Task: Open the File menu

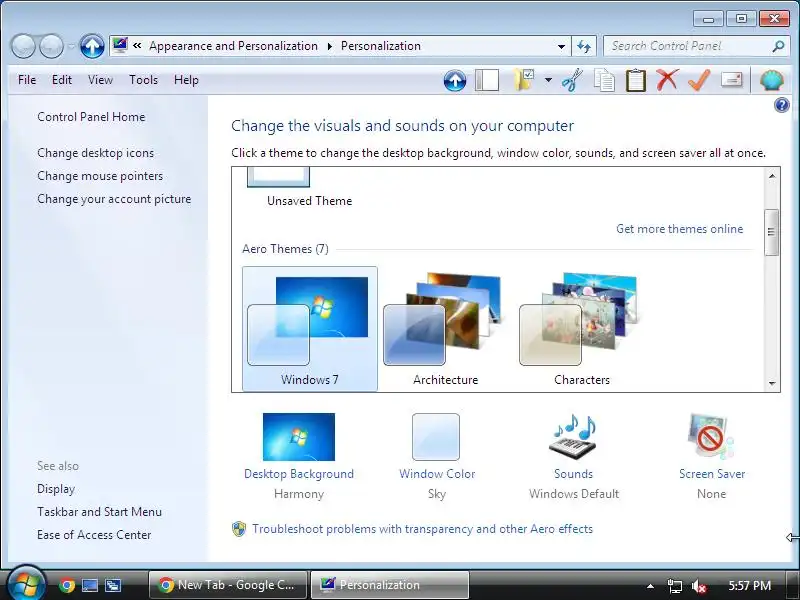Action: 27,80
